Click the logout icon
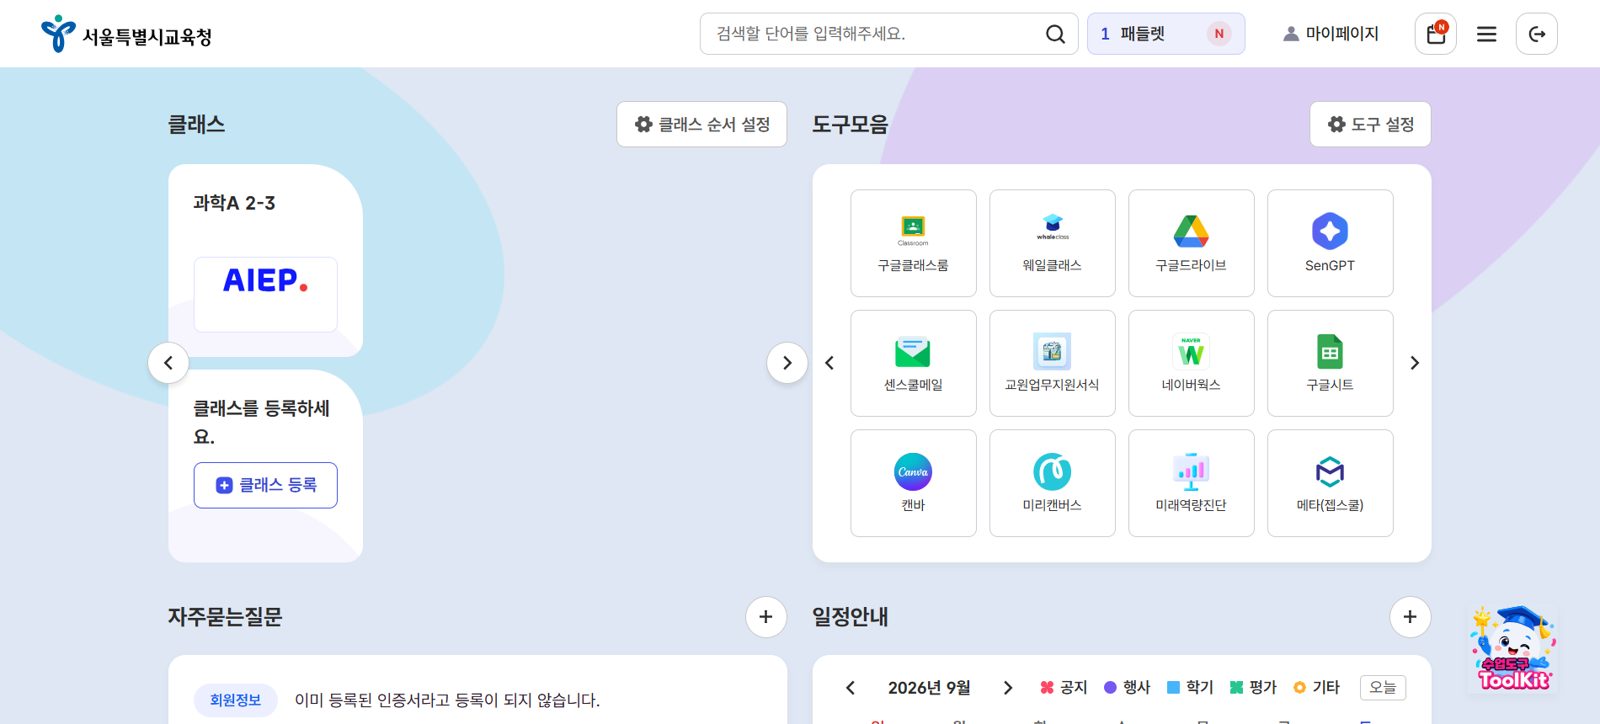This screenshot has height=724, width=1600. click(x=1537, y=34)
